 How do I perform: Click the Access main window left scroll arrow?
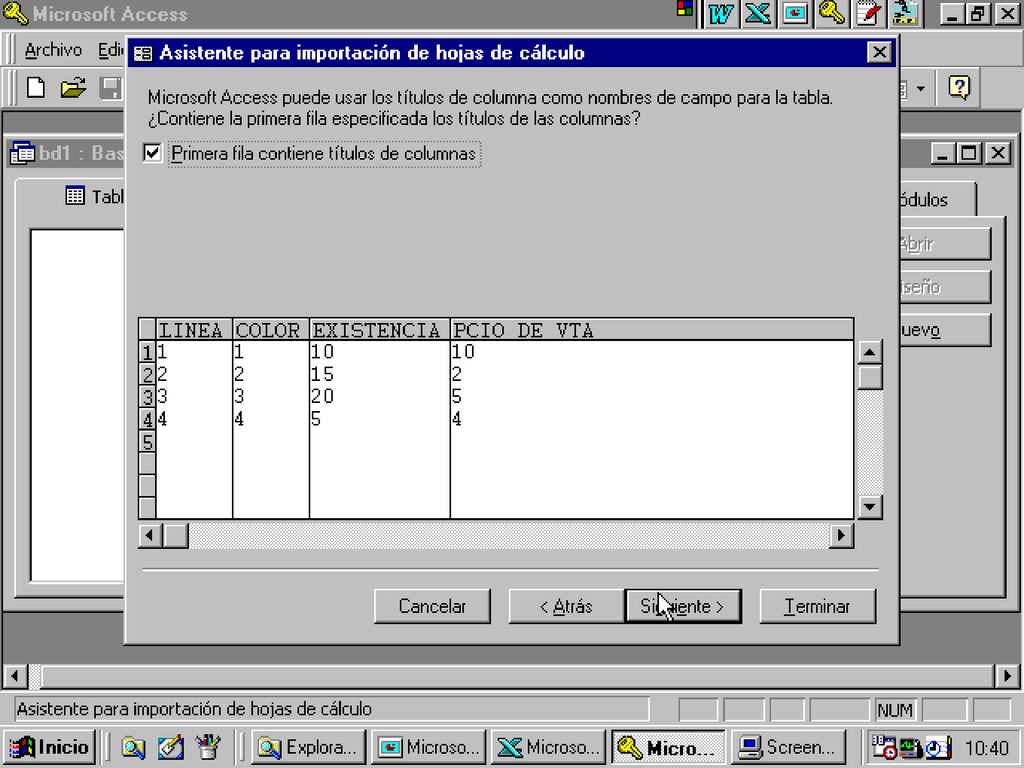[x=15, y=676]
